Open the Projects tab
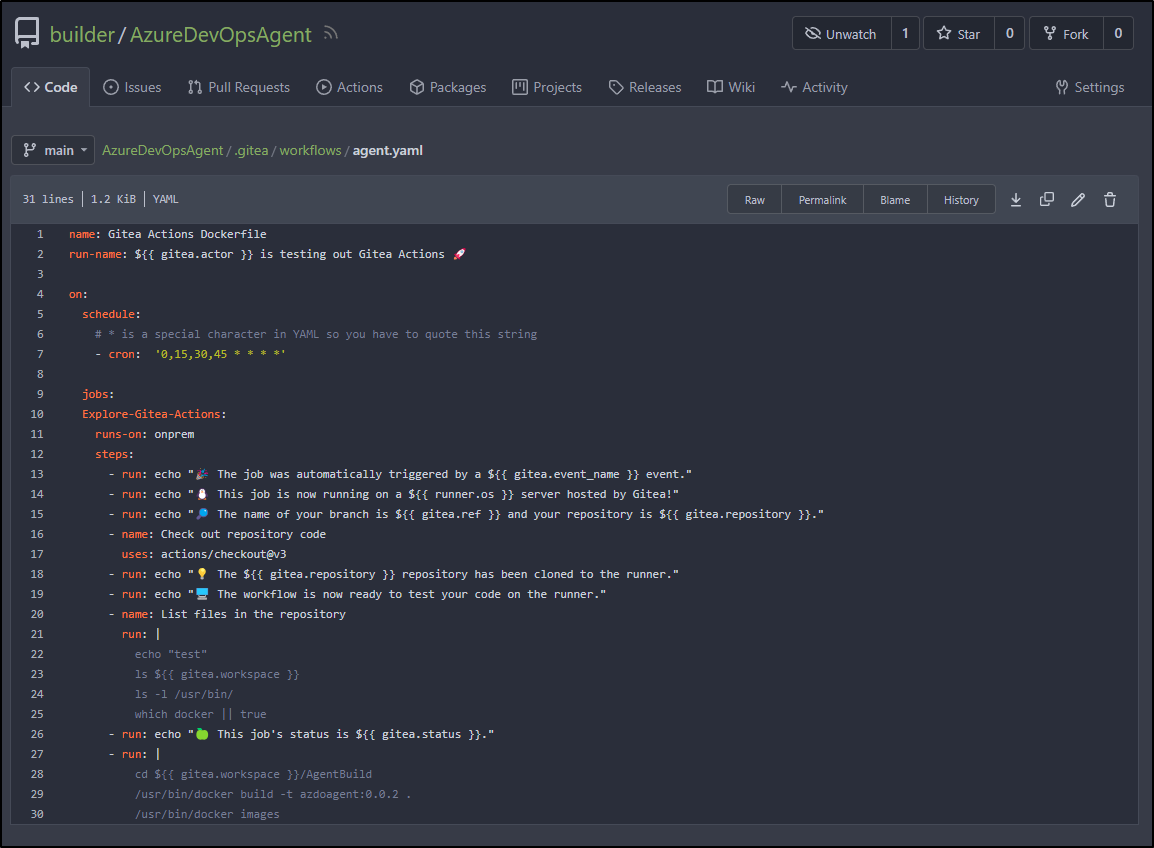Viewport: 1154px width, 848px height. point(547,87)
